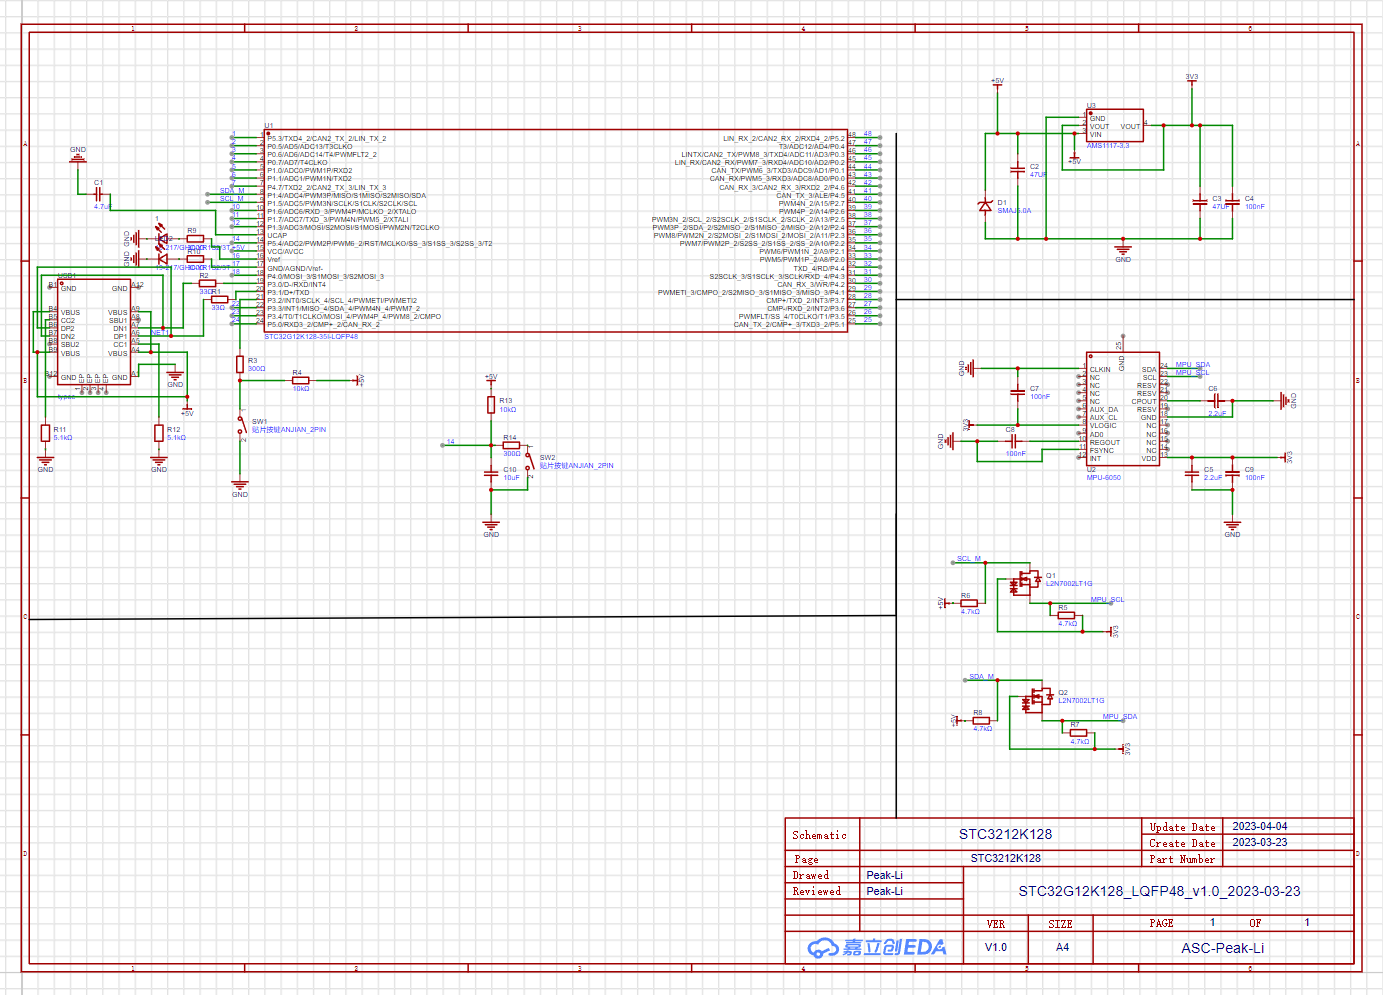The width and height of the screenshot is (1383, 995).
Task: Click the 'SMAJ5.0A' diode value label
Action: [x=1014, y=211]
